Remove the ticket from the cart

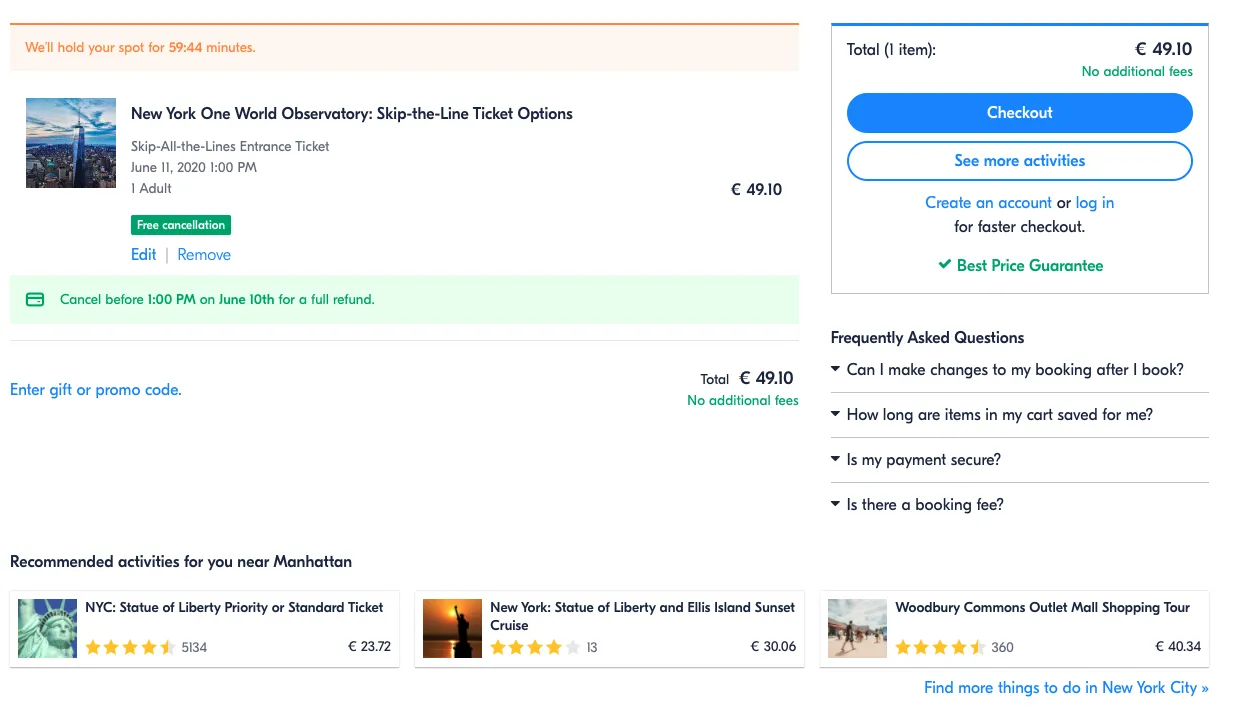(204, 255)
